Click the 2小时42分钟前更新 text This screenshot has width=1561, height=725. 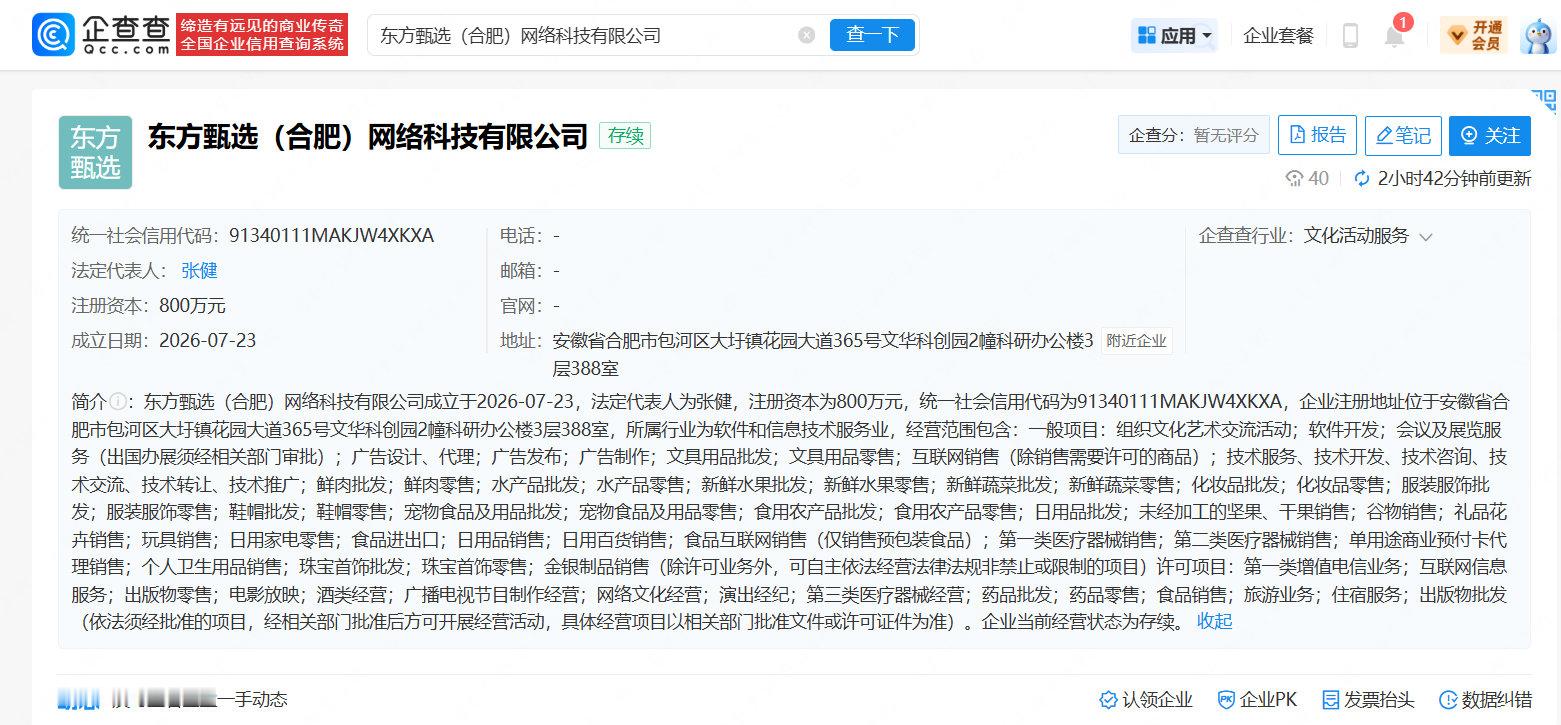(1454, 178)
